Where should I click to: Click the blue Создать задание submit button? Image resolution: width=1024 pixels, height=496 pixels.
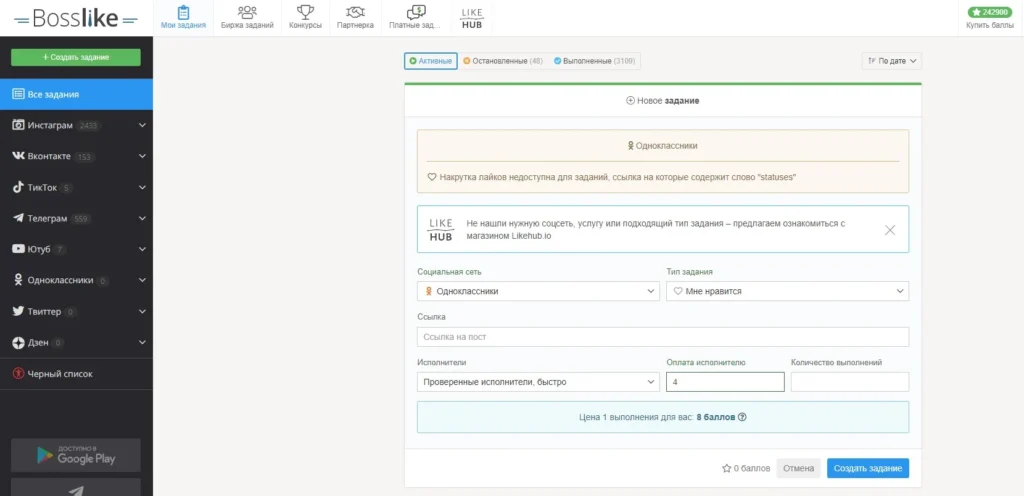[867, 469]
